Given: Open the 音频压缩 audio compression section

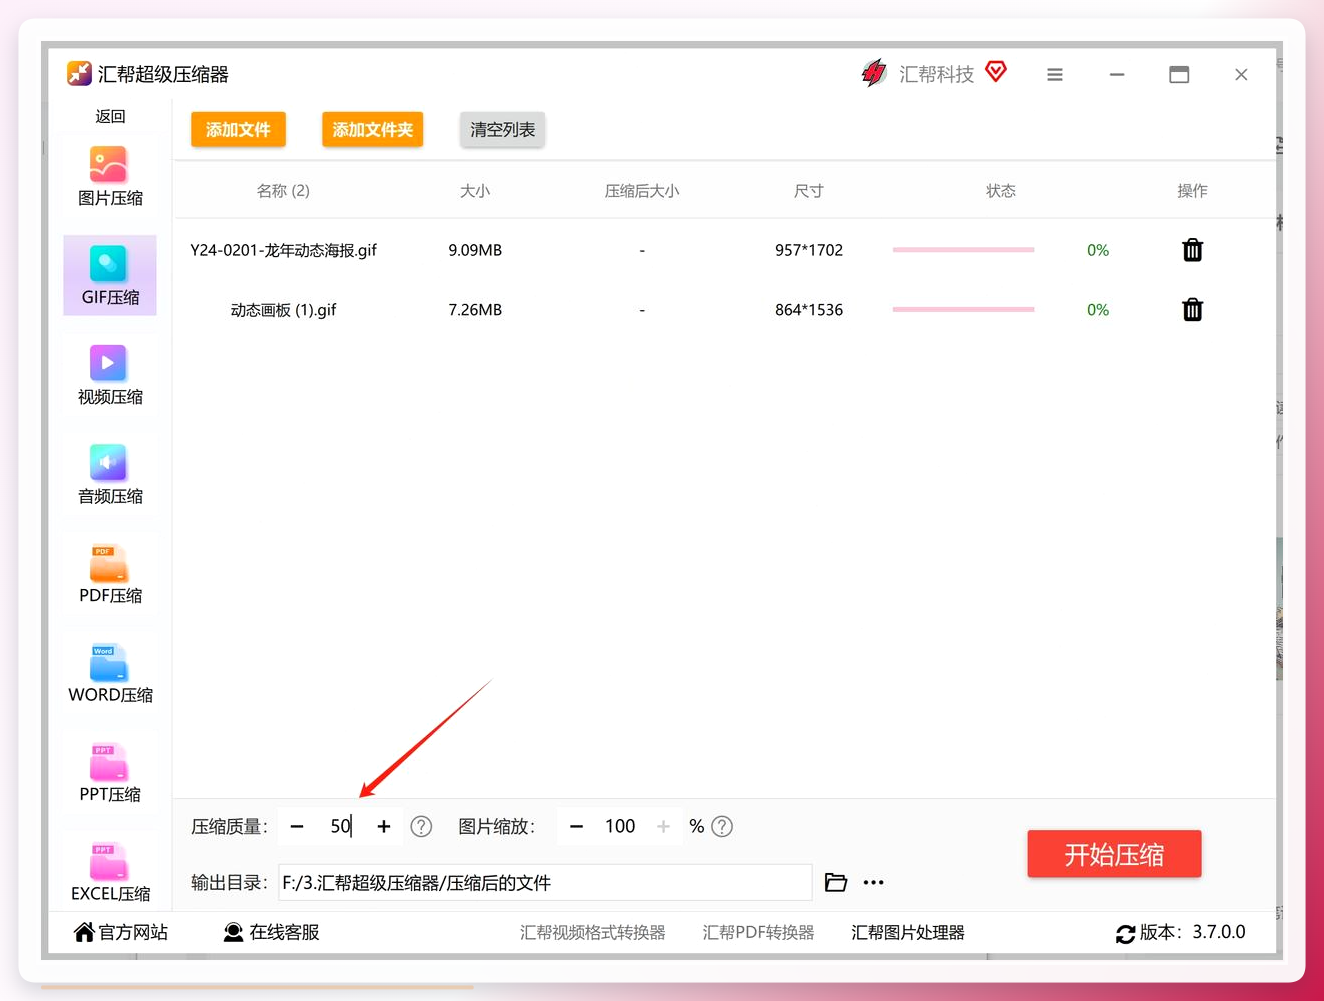Looking at the screenshot, I should 110,474.
